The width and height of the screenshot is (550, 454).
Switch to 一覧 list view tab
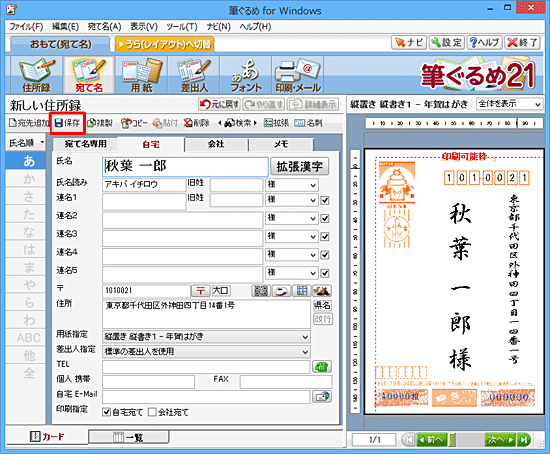pos(129,437)
